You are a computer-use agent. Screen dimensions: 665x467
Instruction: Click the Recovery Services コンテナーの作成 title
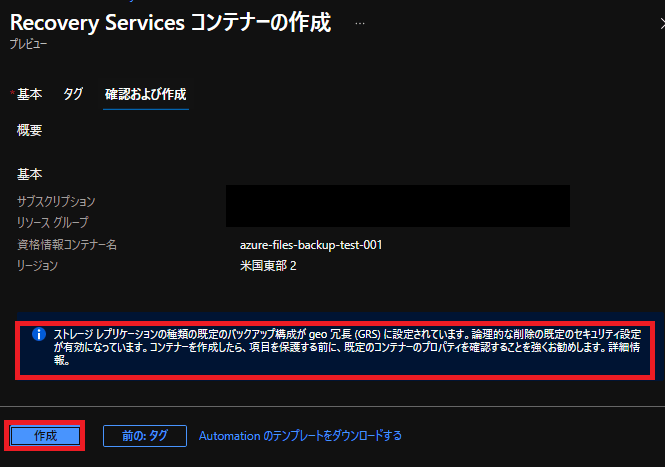point(170,22)
